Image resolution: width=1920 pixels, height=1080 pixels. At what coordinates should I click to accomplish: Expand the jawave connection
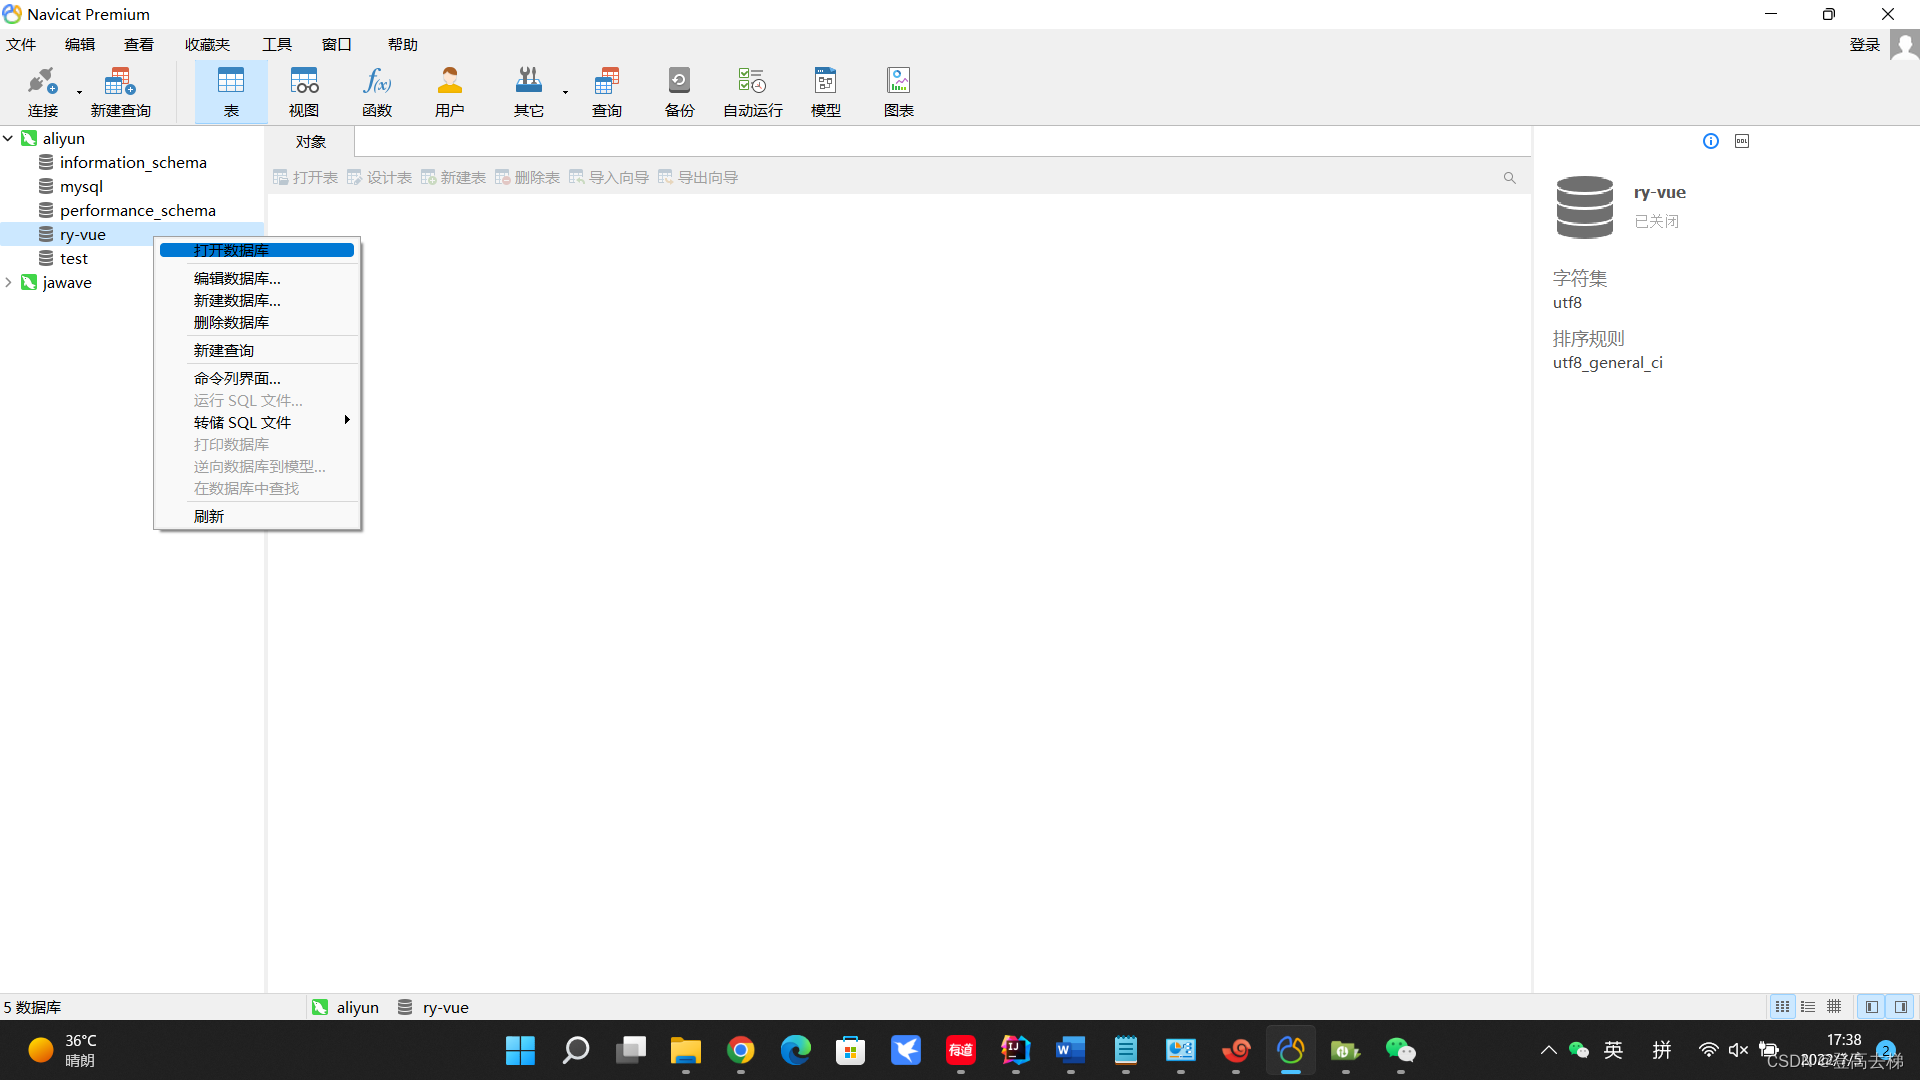8,282
